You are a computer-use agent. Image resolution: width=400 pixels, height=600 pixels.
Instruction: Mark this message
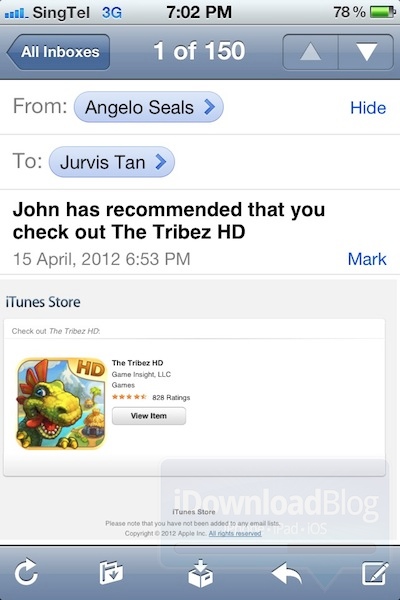(x=367, y=259)
